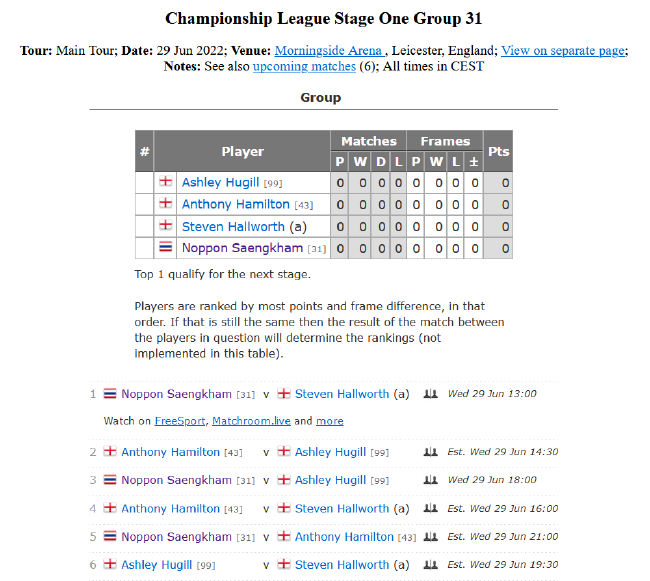This screenshot has width=650, height=581.
Task: Click the Player column header
Action: [x=242, y=151]
